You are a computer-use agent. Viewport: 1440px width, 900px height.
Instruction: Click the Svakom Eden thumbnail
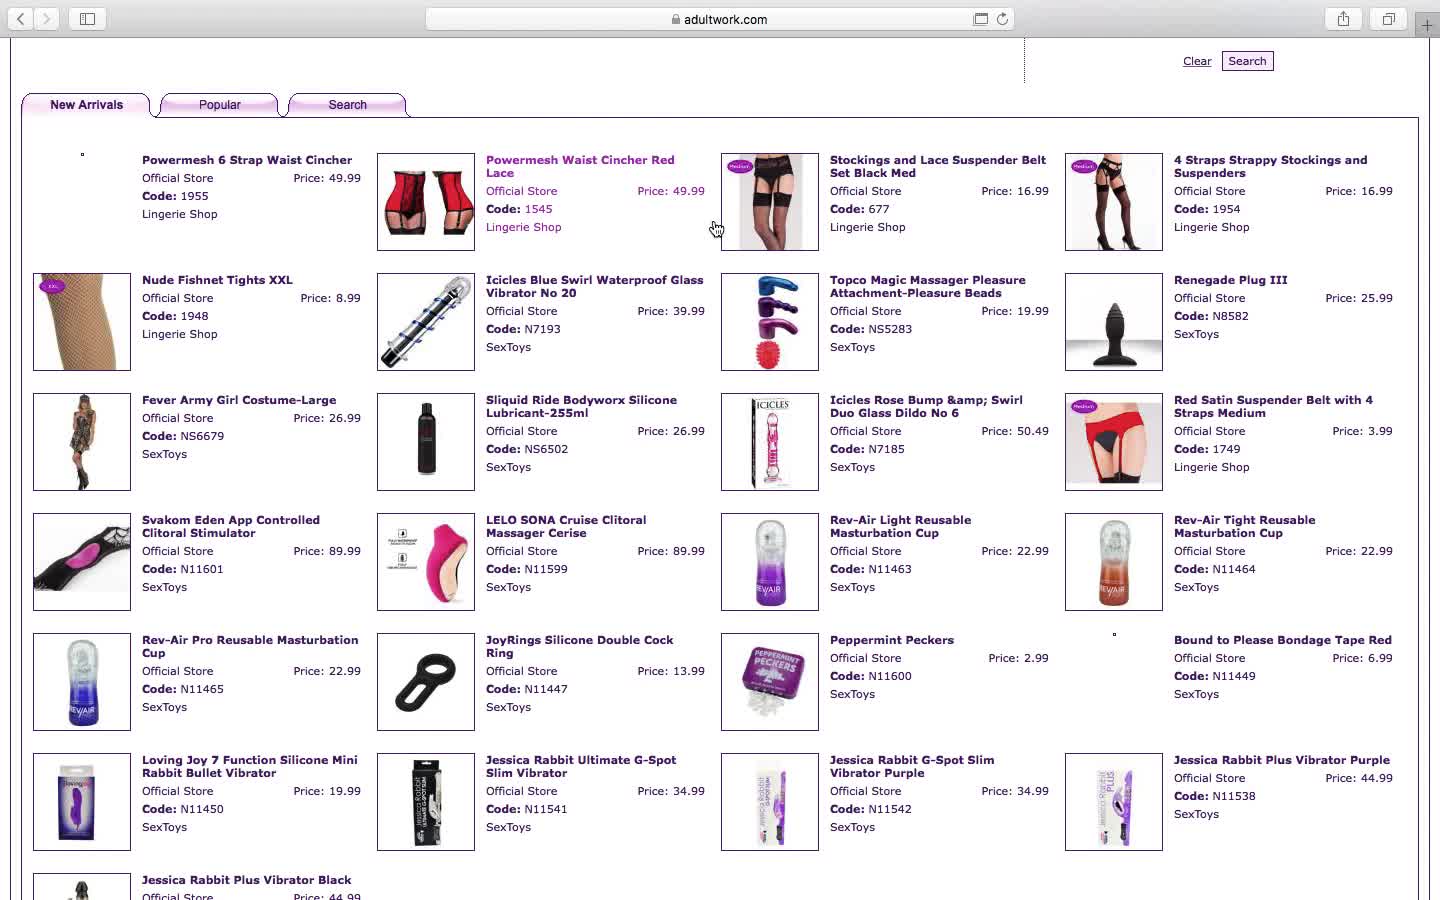[x=82, y=562]
